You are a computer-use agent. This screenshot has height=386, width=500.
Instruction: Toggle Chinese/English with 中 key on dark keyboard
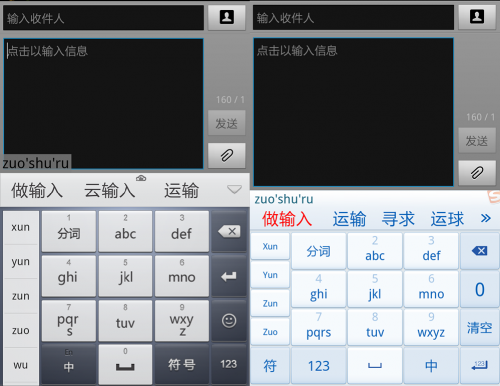pyautogui.click(x=69, y=364)
